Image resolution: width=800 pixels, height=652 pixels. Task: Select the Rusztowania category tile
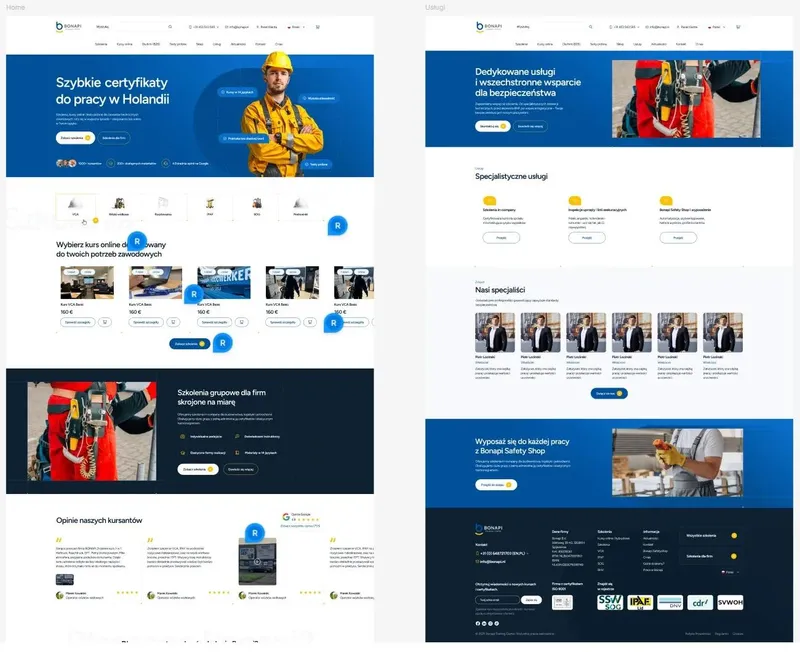pos(163,207)
